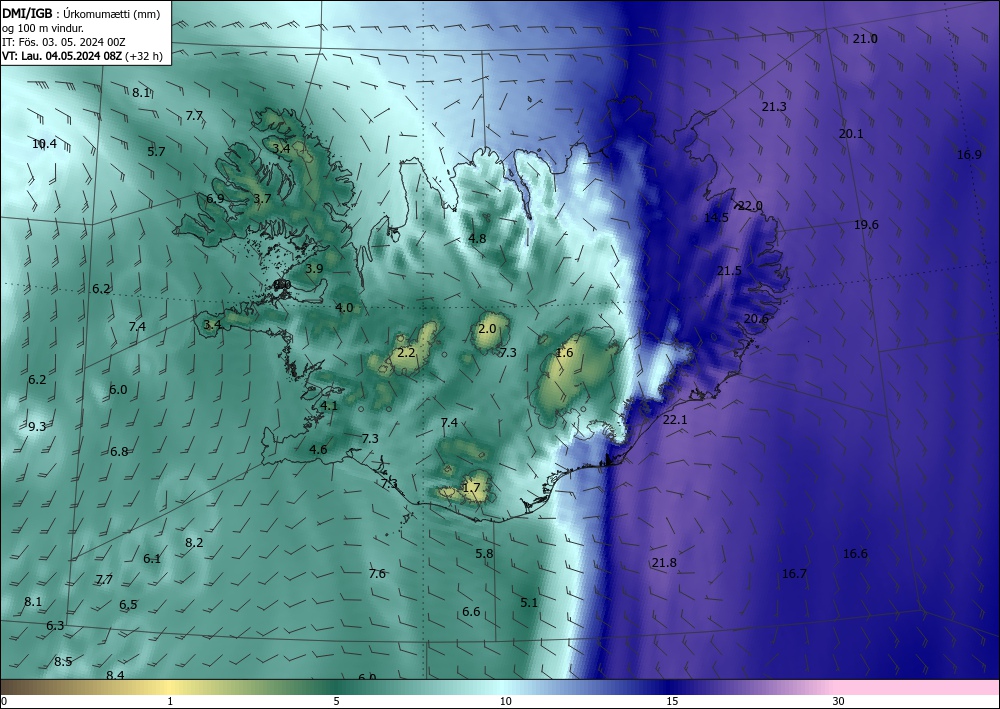Click the map value '16.7'

coord(794,574)
